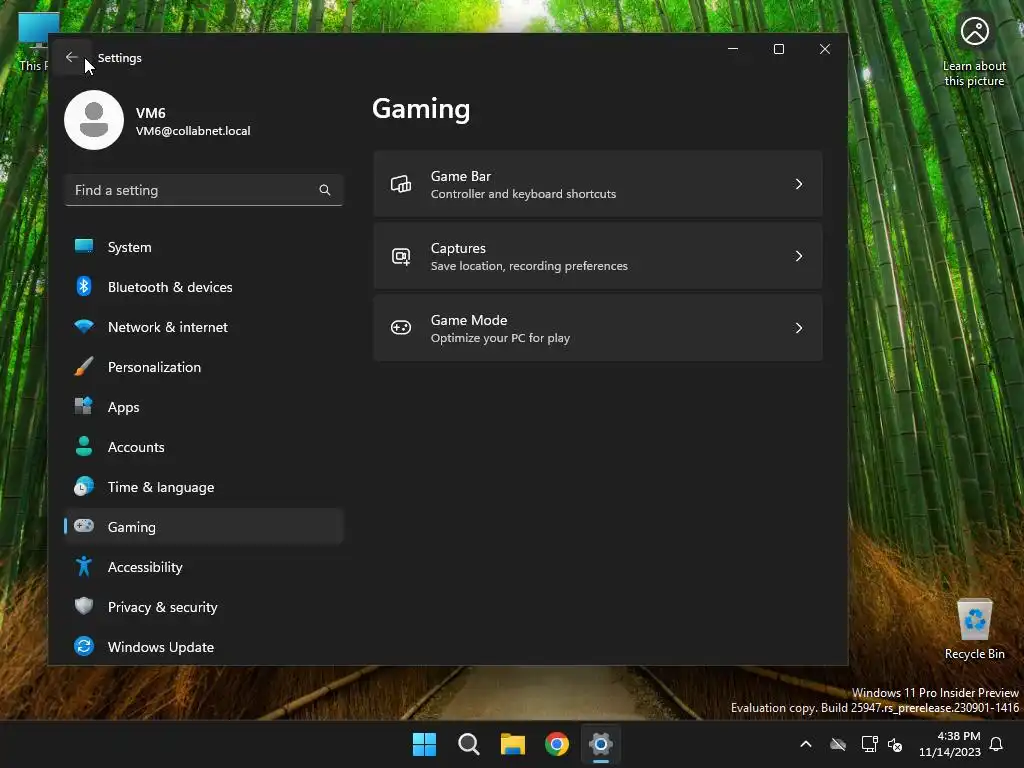
Task: Expand Captures with its chevron
Action: pyautogui.click(x=799, y=256)
